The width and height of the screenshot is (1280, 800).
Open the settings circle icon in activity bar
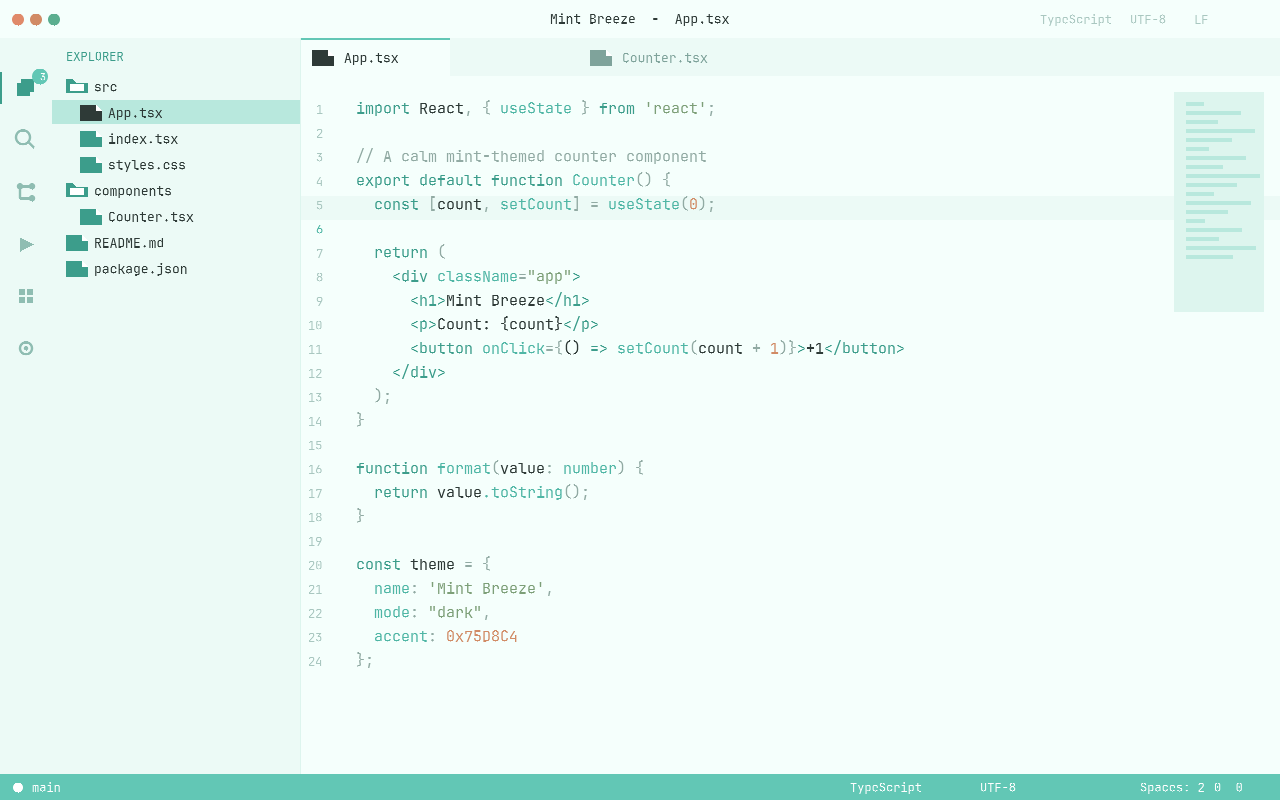click(26, 348)
